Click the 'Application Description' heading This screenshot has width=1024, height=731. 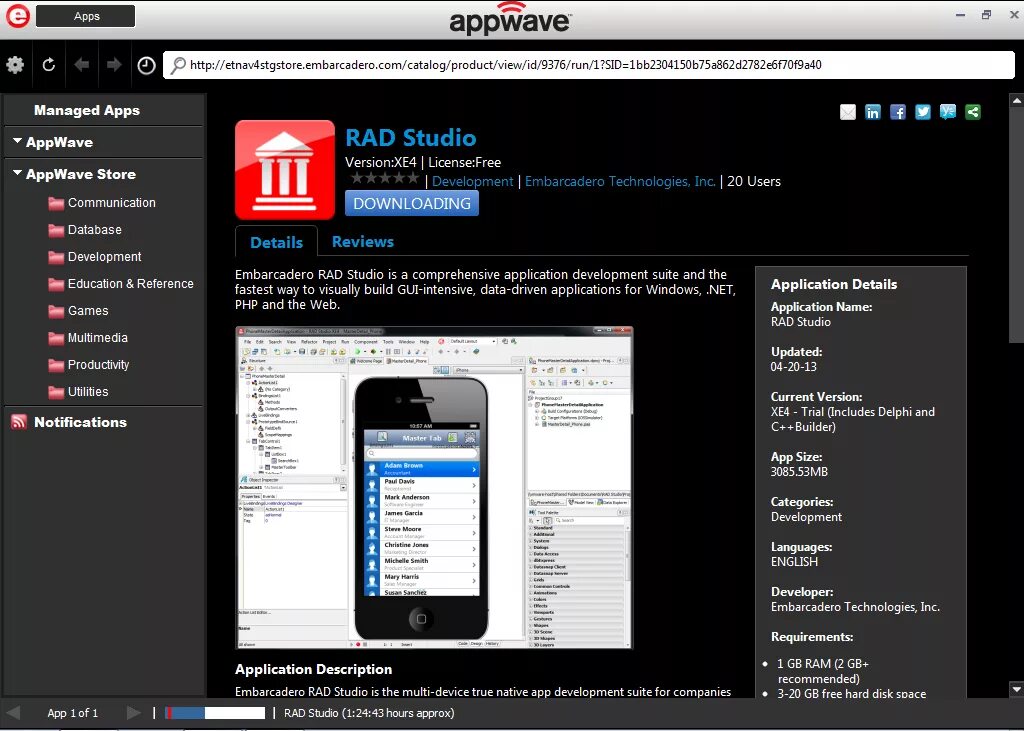point(313,670)
